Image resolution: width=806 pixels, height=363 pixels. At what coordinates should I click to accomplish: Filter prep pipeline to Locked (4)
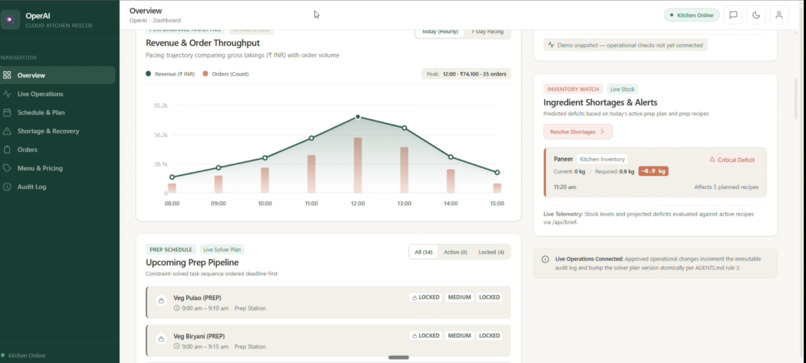(x=491, y=252)
